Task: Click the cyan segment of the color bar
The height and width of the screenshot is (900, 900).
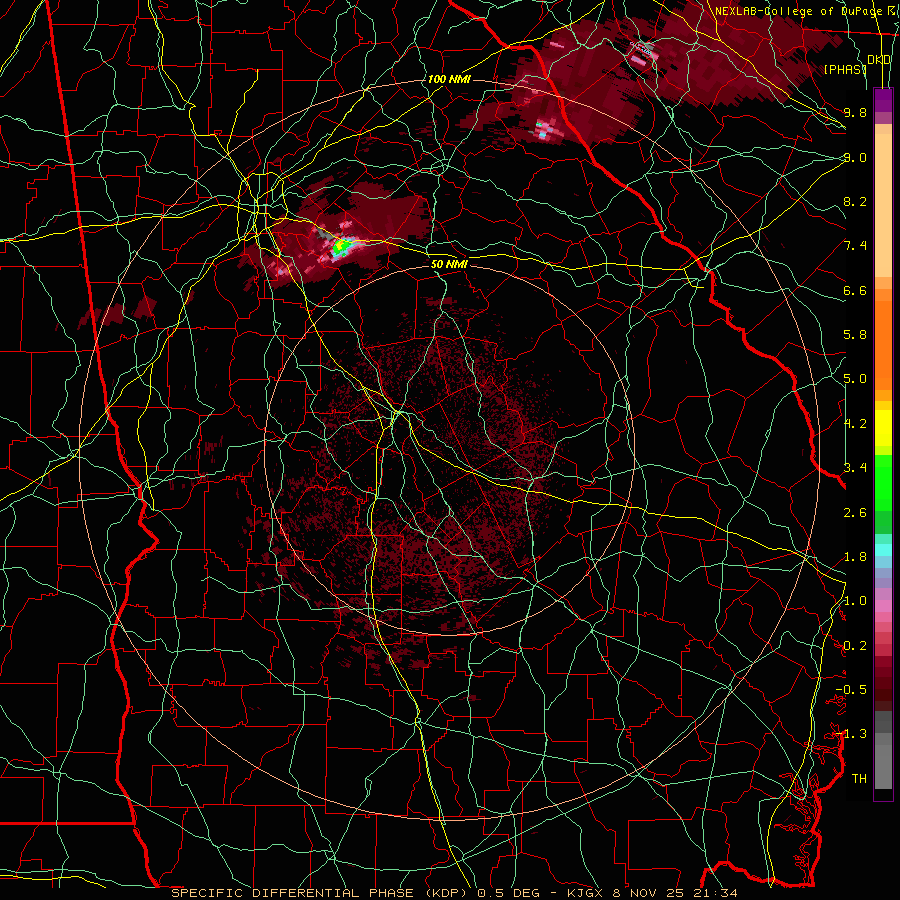Action: coord(883,550)
